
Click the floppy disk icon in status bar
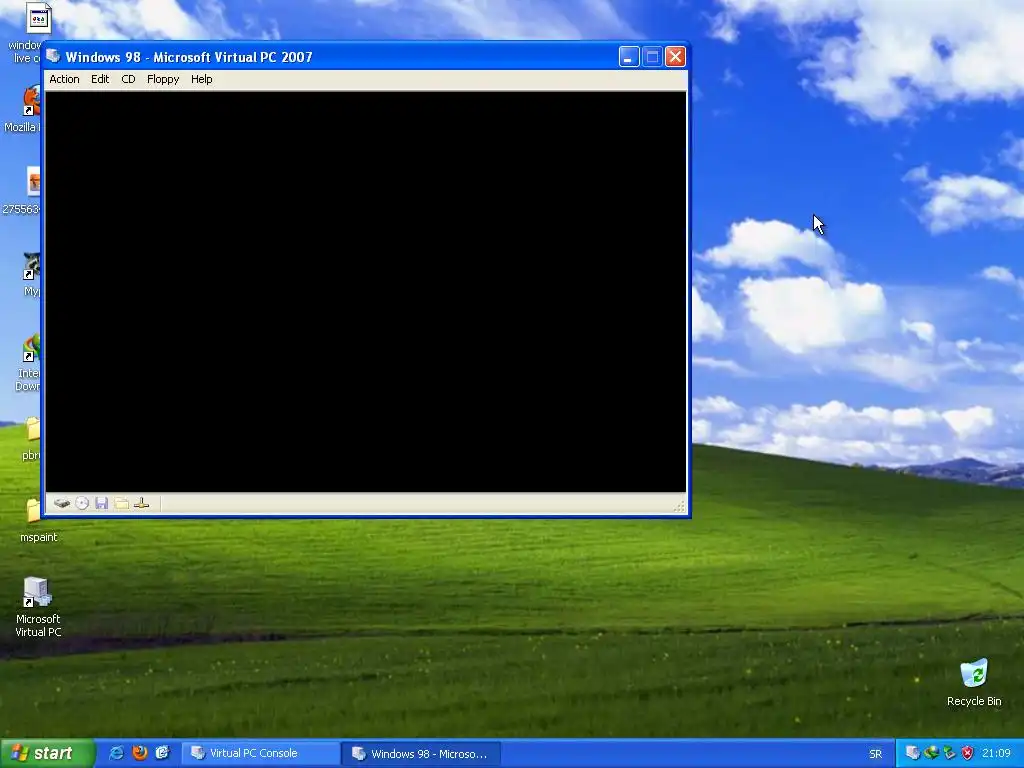coord(101,504)
